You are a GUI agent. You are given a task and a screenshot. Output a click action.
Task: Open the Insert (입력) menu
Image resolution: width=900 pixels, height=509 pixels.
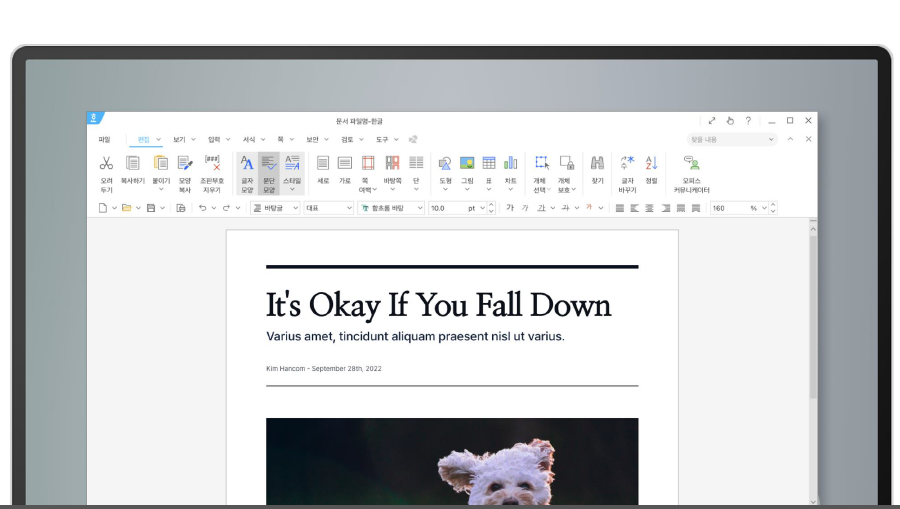click(x=214, y=139)
